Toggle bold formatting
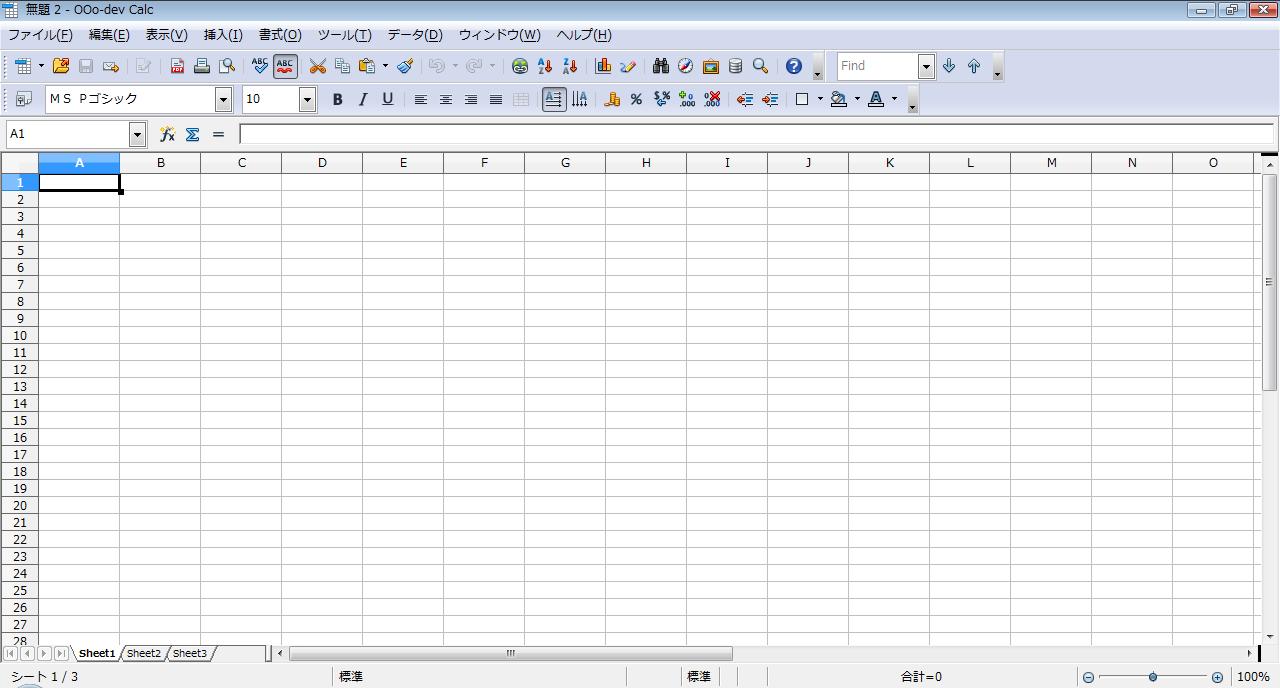The height and width of the screenshot is (688, 1280). click(337, 99)
